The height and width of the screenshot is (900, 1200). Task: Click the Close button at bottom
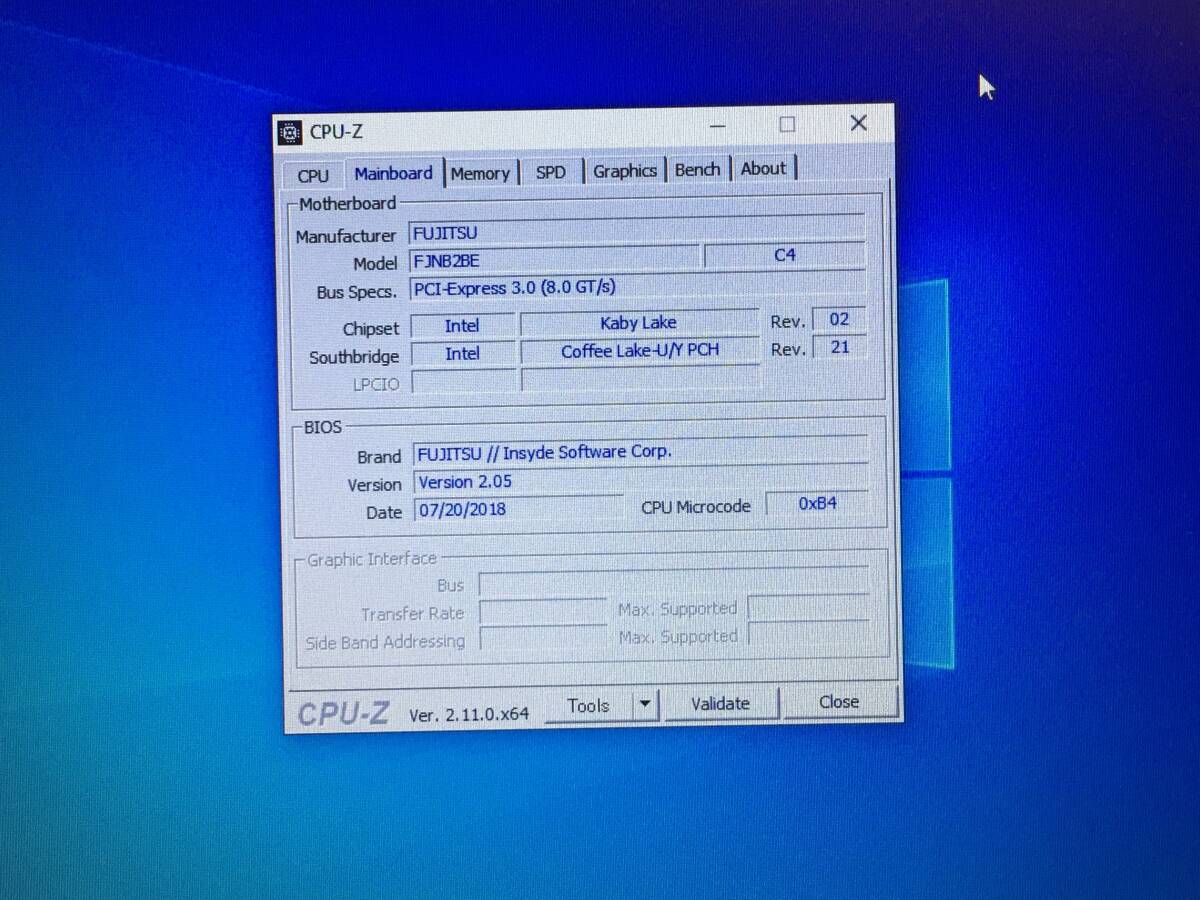pos(839,702)
